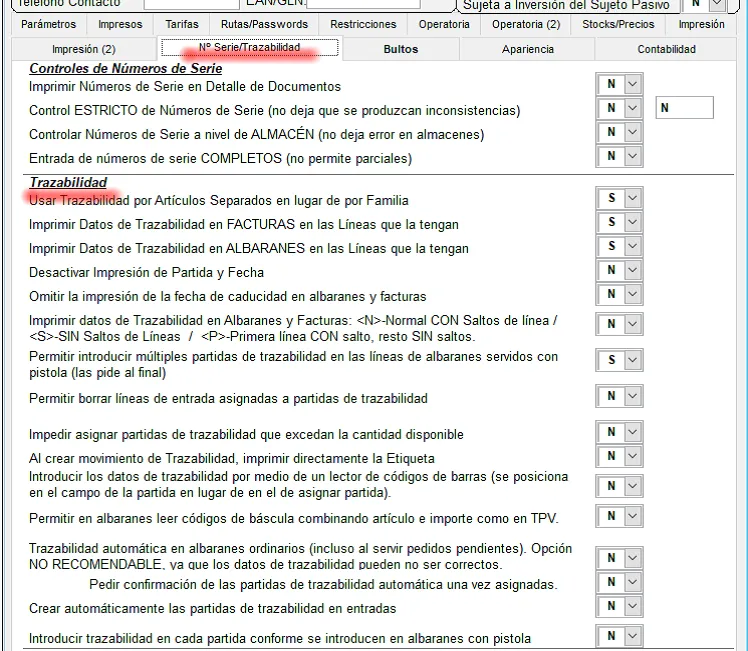
Task: Switch to the Tarifas tab
Action: point(182,24)
